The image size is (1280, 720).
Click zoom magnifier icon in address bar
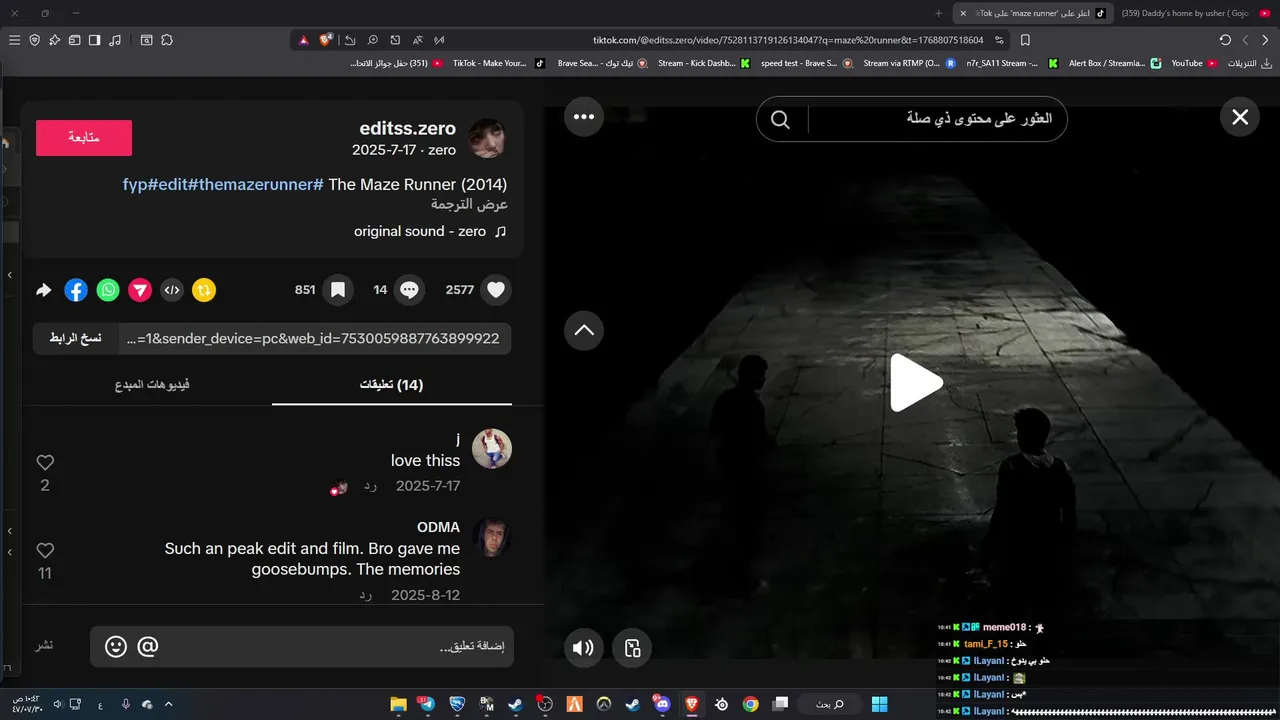point(372,40)
